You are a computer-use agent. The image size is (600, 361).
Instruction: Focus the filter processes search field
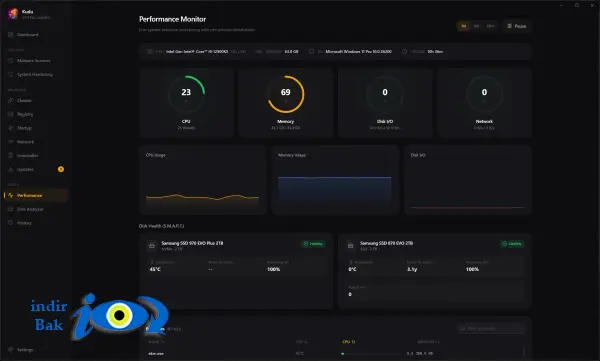pos(491,328)
